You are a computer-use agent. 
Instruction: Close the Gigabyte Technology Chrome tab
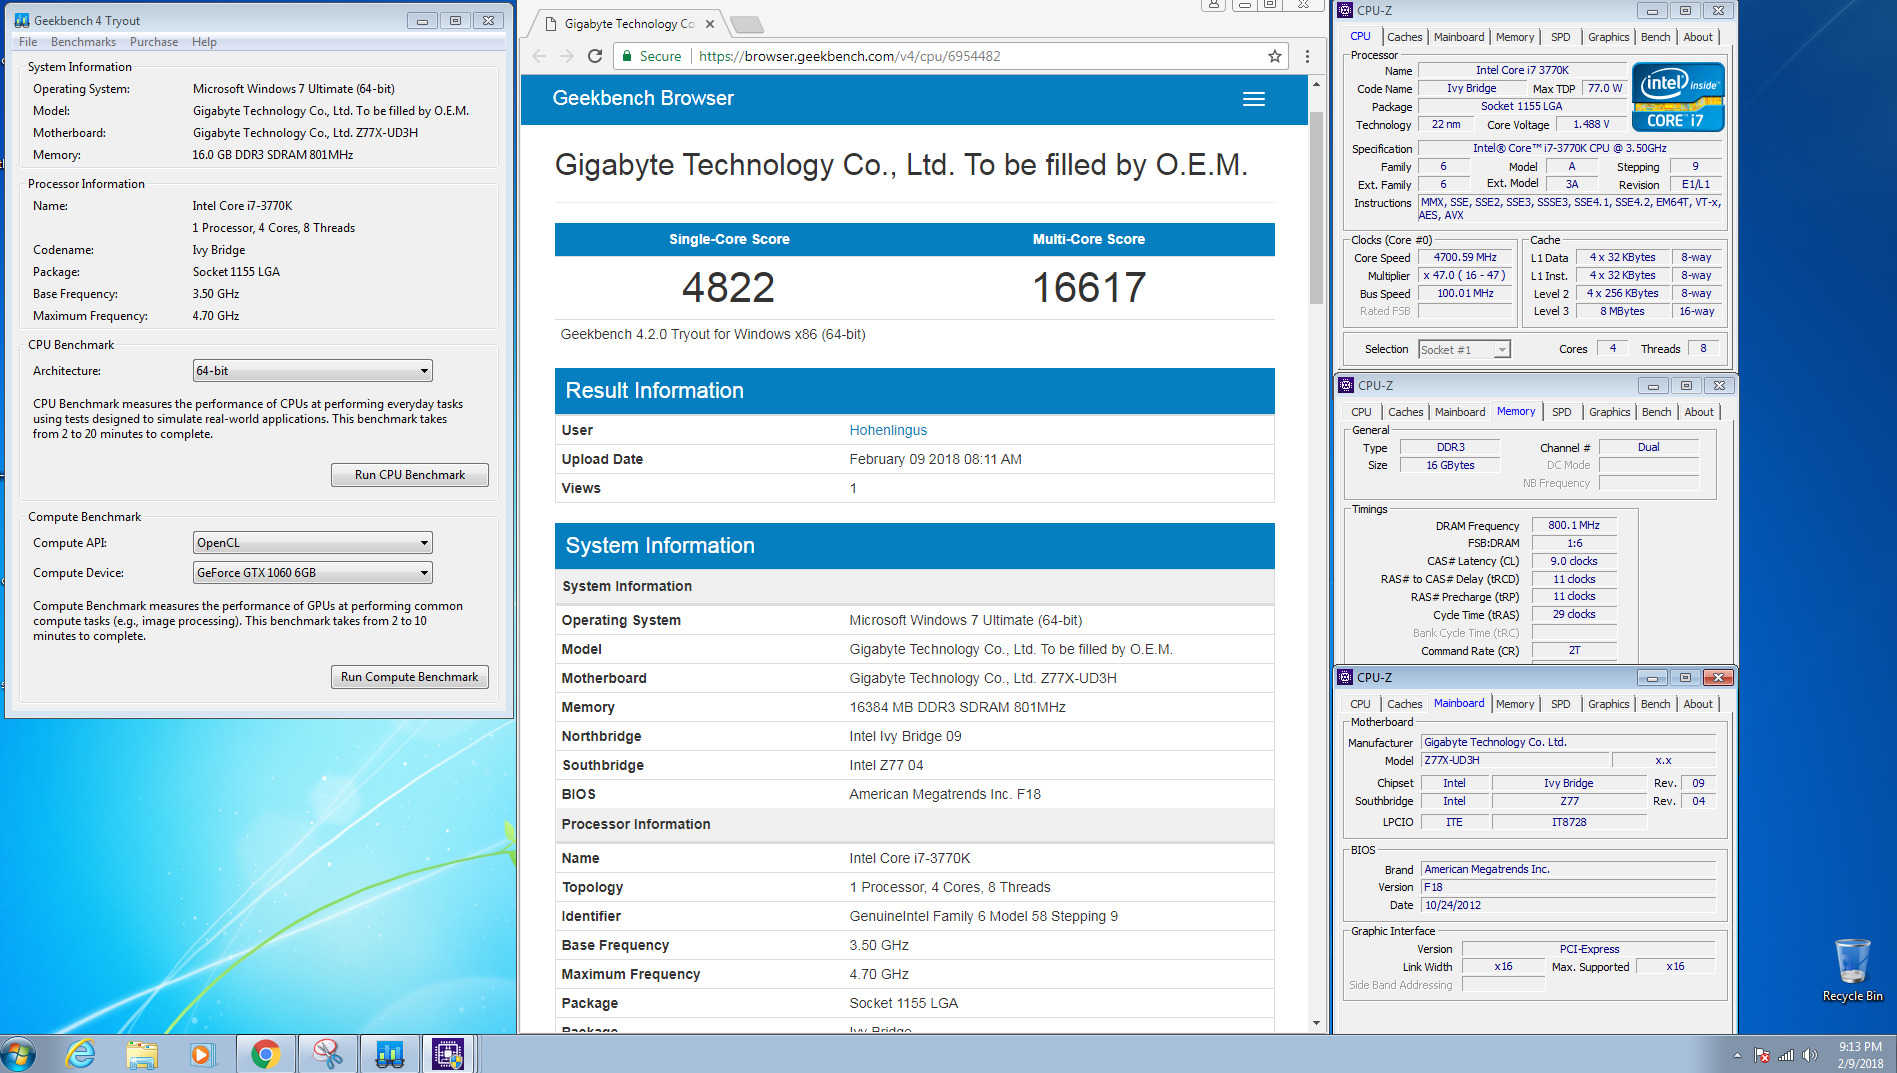(x=710, y=24)
